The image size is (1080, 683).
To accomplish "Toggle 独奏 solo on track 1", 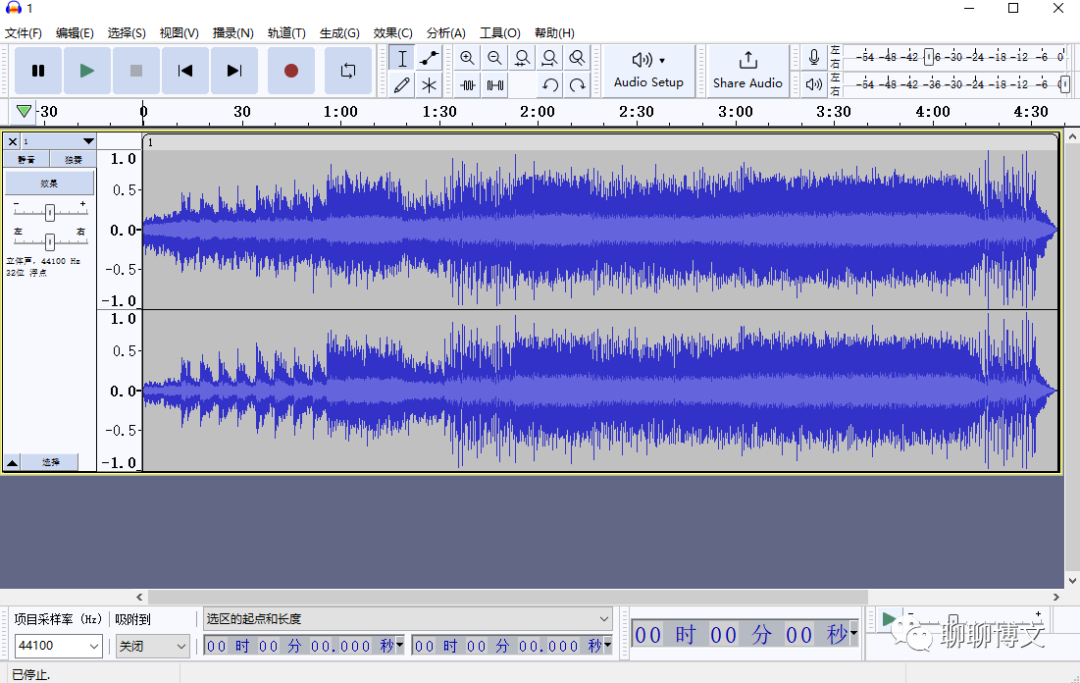I will click(x=73, y=160).
